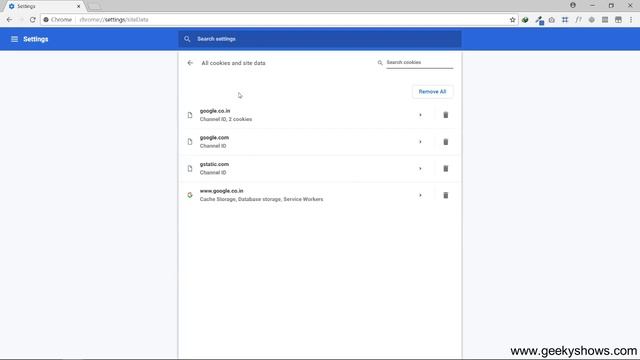Expand google.com details arrow

420,142
